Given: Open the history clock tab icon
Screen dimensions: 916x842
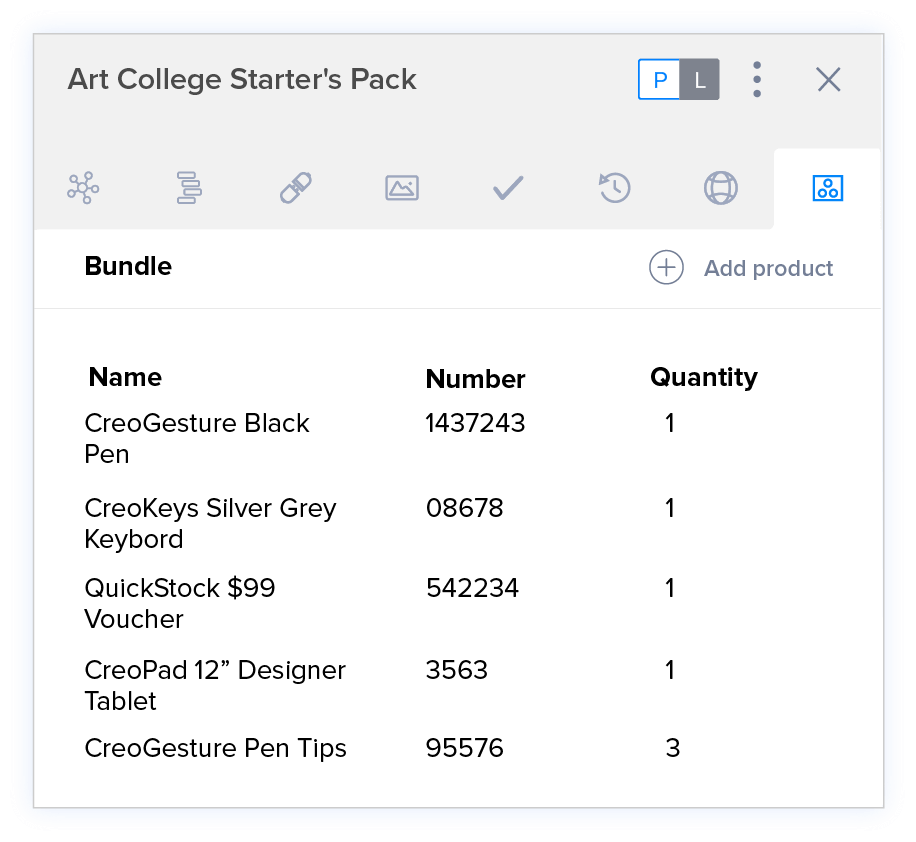Looking at the screenshot, I should 614,187.
